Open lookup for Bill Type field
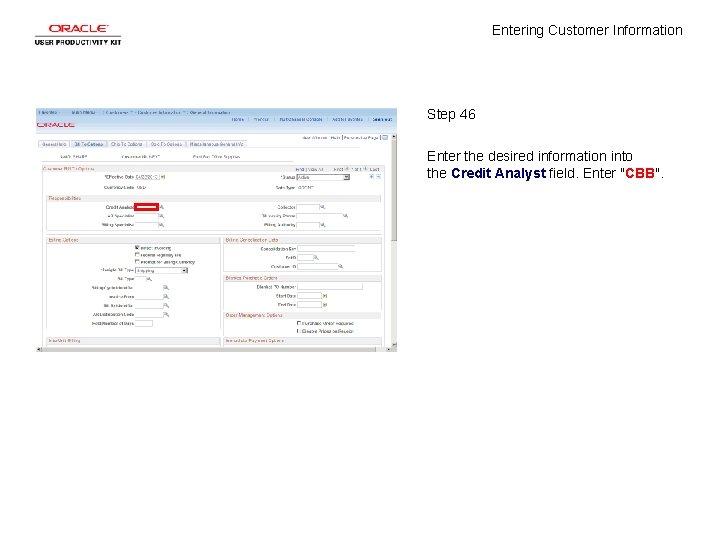This screenshot has height=540, width=720. pyautogui.click(x=149, y=279)
